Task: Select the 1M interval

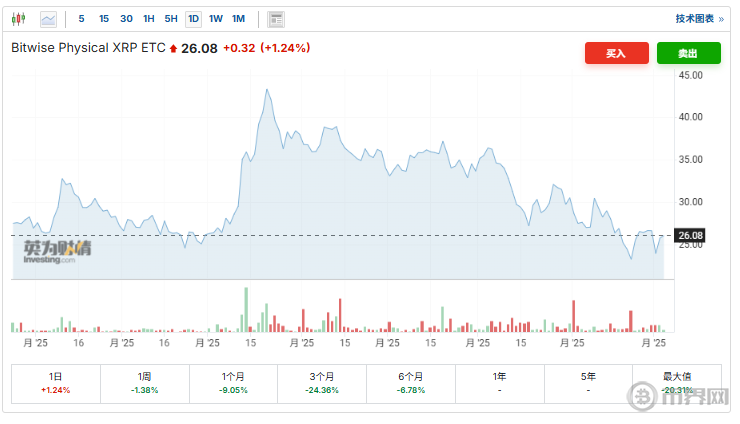Action: [x=238, y=19]
